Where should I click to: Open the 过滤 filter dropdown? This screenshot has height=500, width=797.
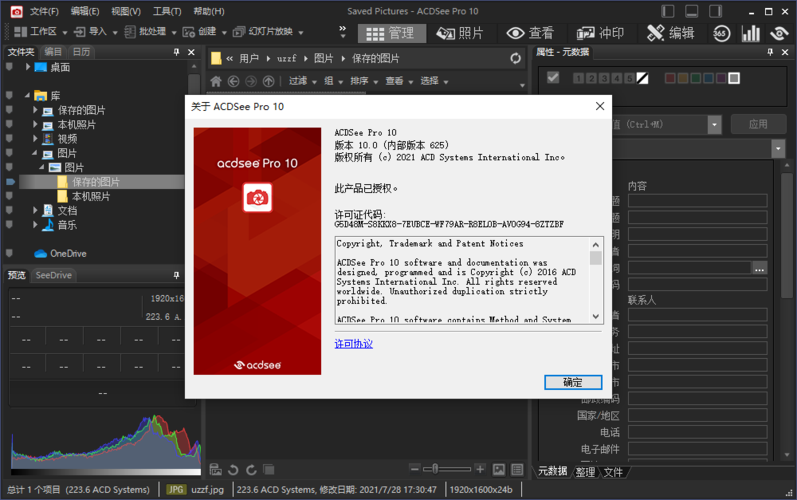[x=302, y=81]
